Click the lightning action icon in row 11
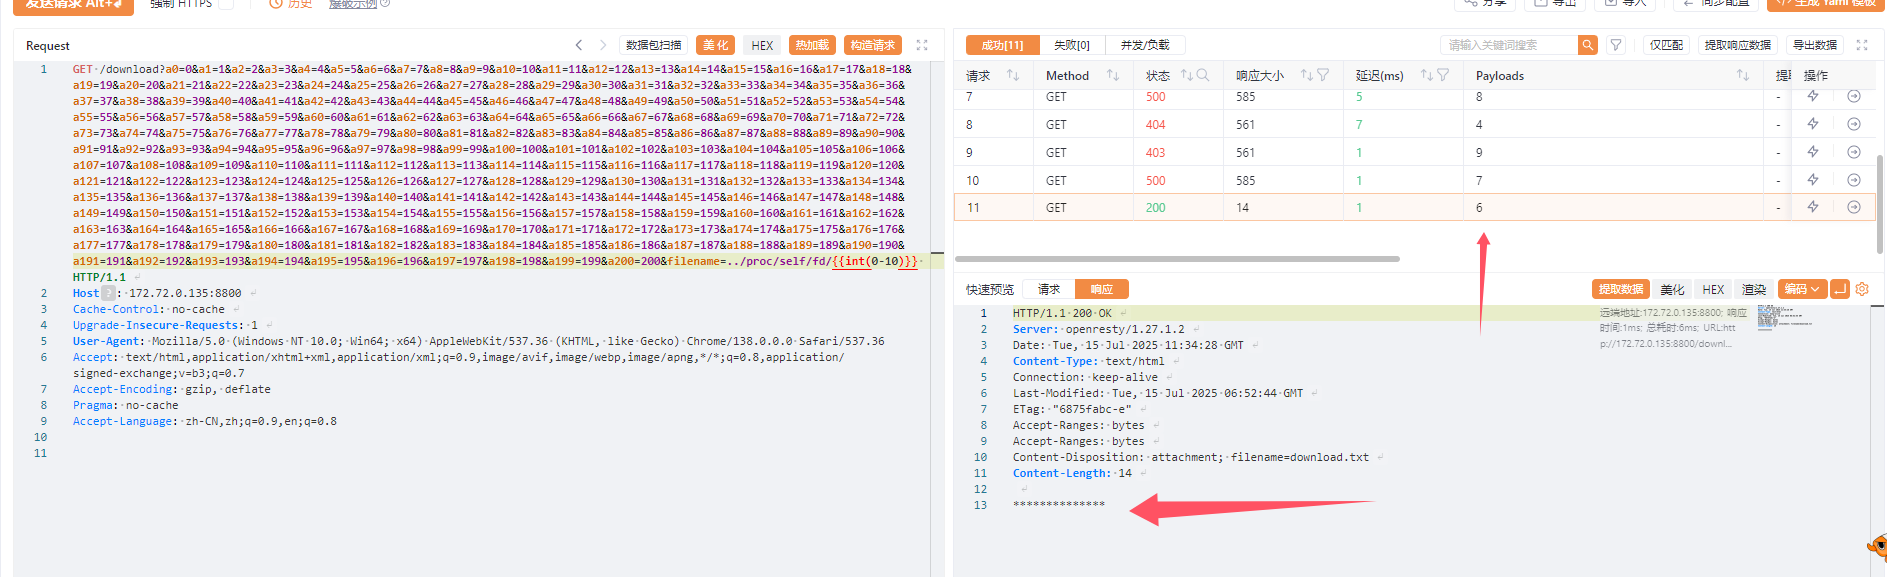Image resolution: width=1887 pixels, height=577 pixels. point(1812,207)
